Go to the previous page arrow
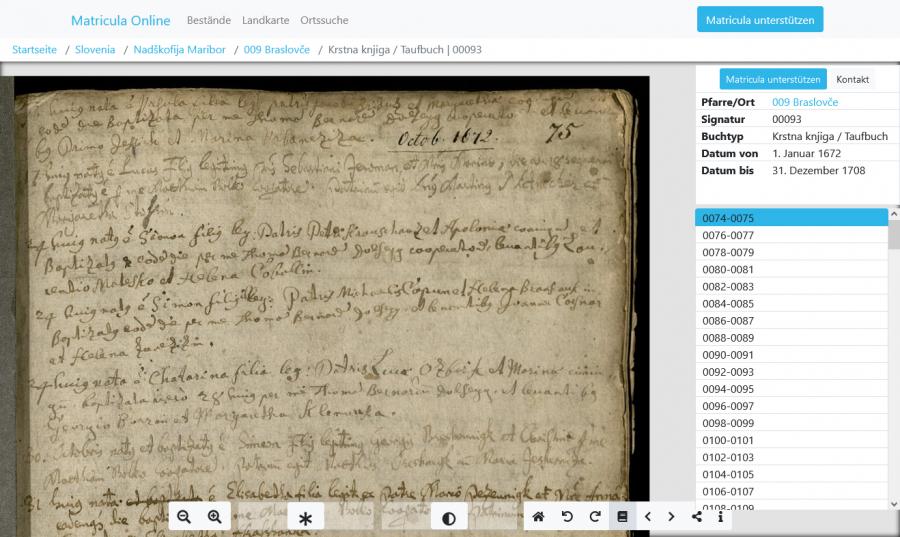This screenshot has height=537, width=900. pyautogui.click(x=648, y=517)
